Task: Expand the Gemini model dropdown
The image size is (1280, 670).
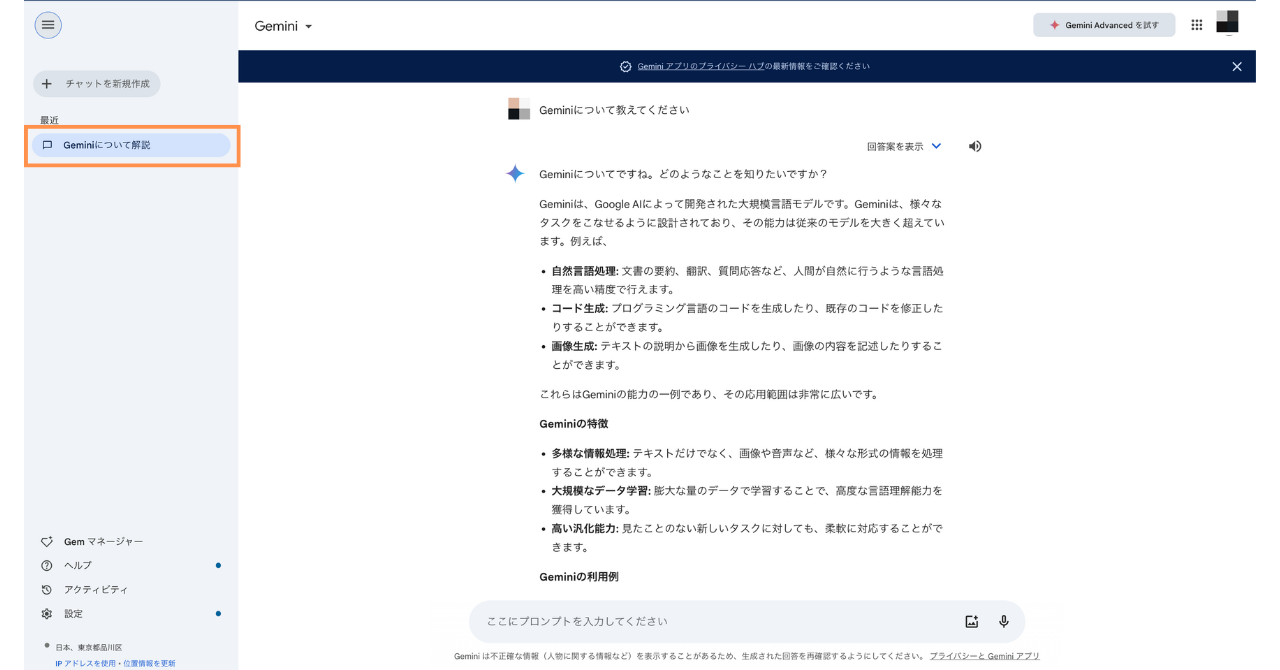Action: pos(284,26)
